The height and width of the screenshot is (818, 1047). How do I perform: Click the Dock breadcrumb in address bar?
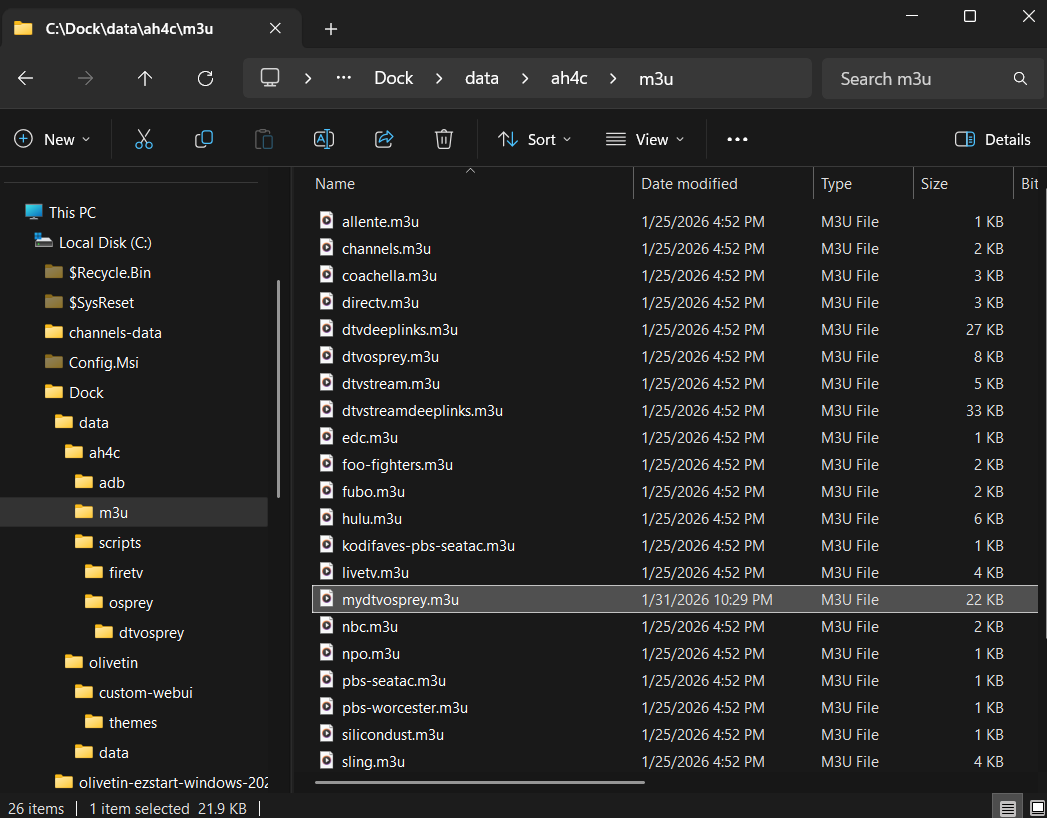tap(393, 79)
